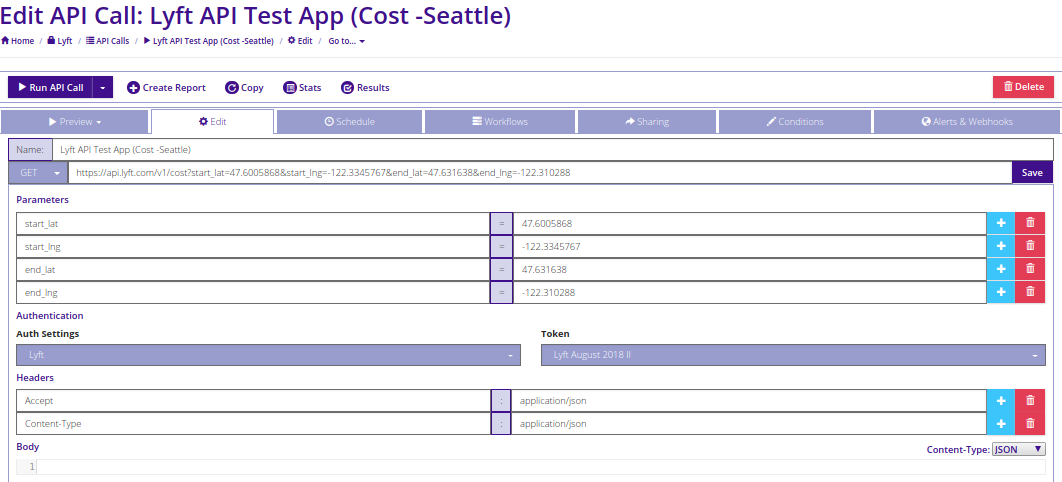
Task: Switch to the Schedule tab
Action: click(x=349, y=122)
